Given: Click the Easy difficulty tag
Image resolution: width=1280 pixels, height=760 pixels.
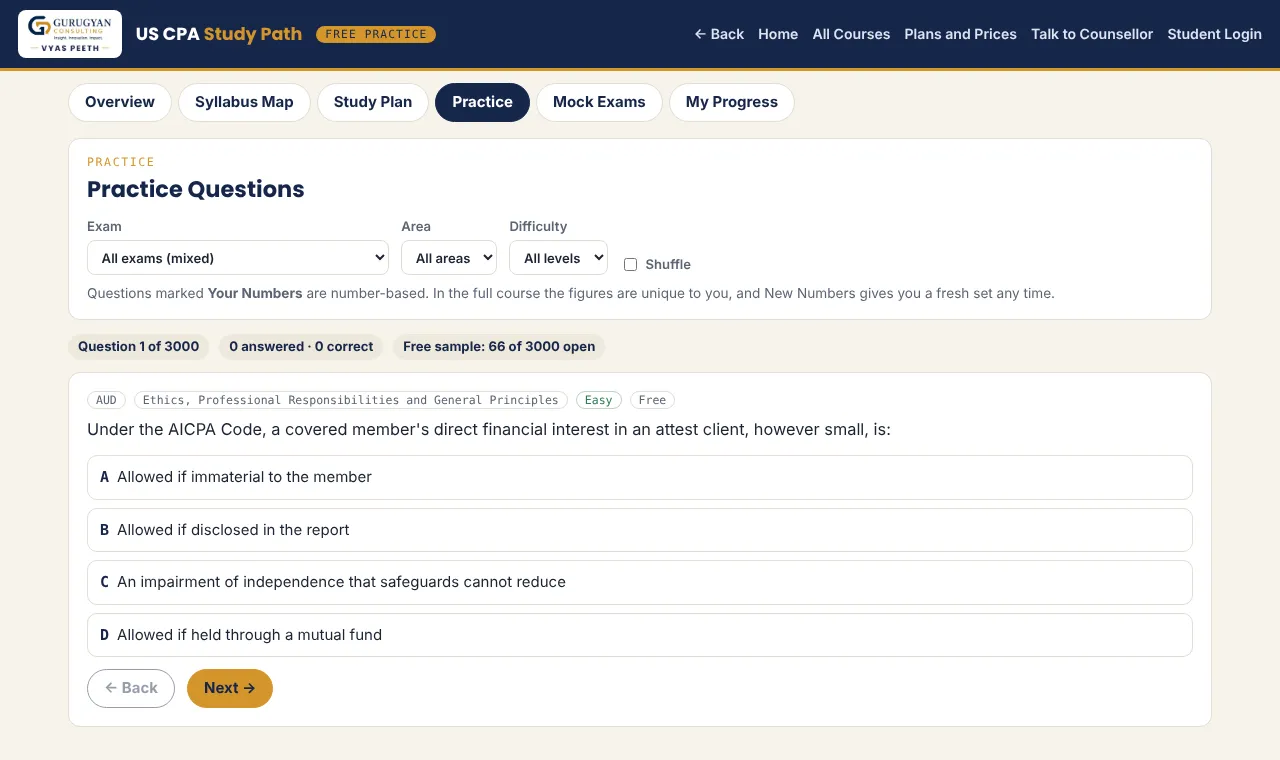Looking at the screenshot, I should (x=599, y=400).
